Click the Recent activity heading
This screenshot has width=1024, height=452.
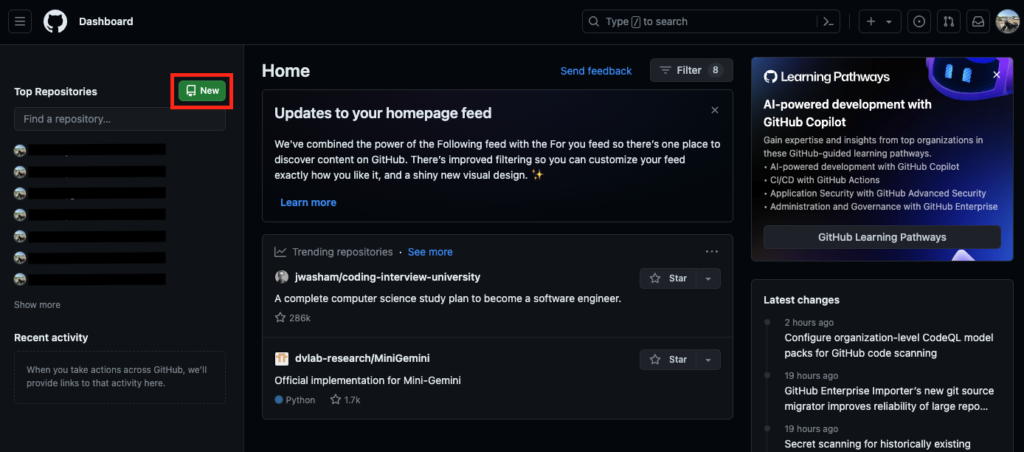click(51, 338)
